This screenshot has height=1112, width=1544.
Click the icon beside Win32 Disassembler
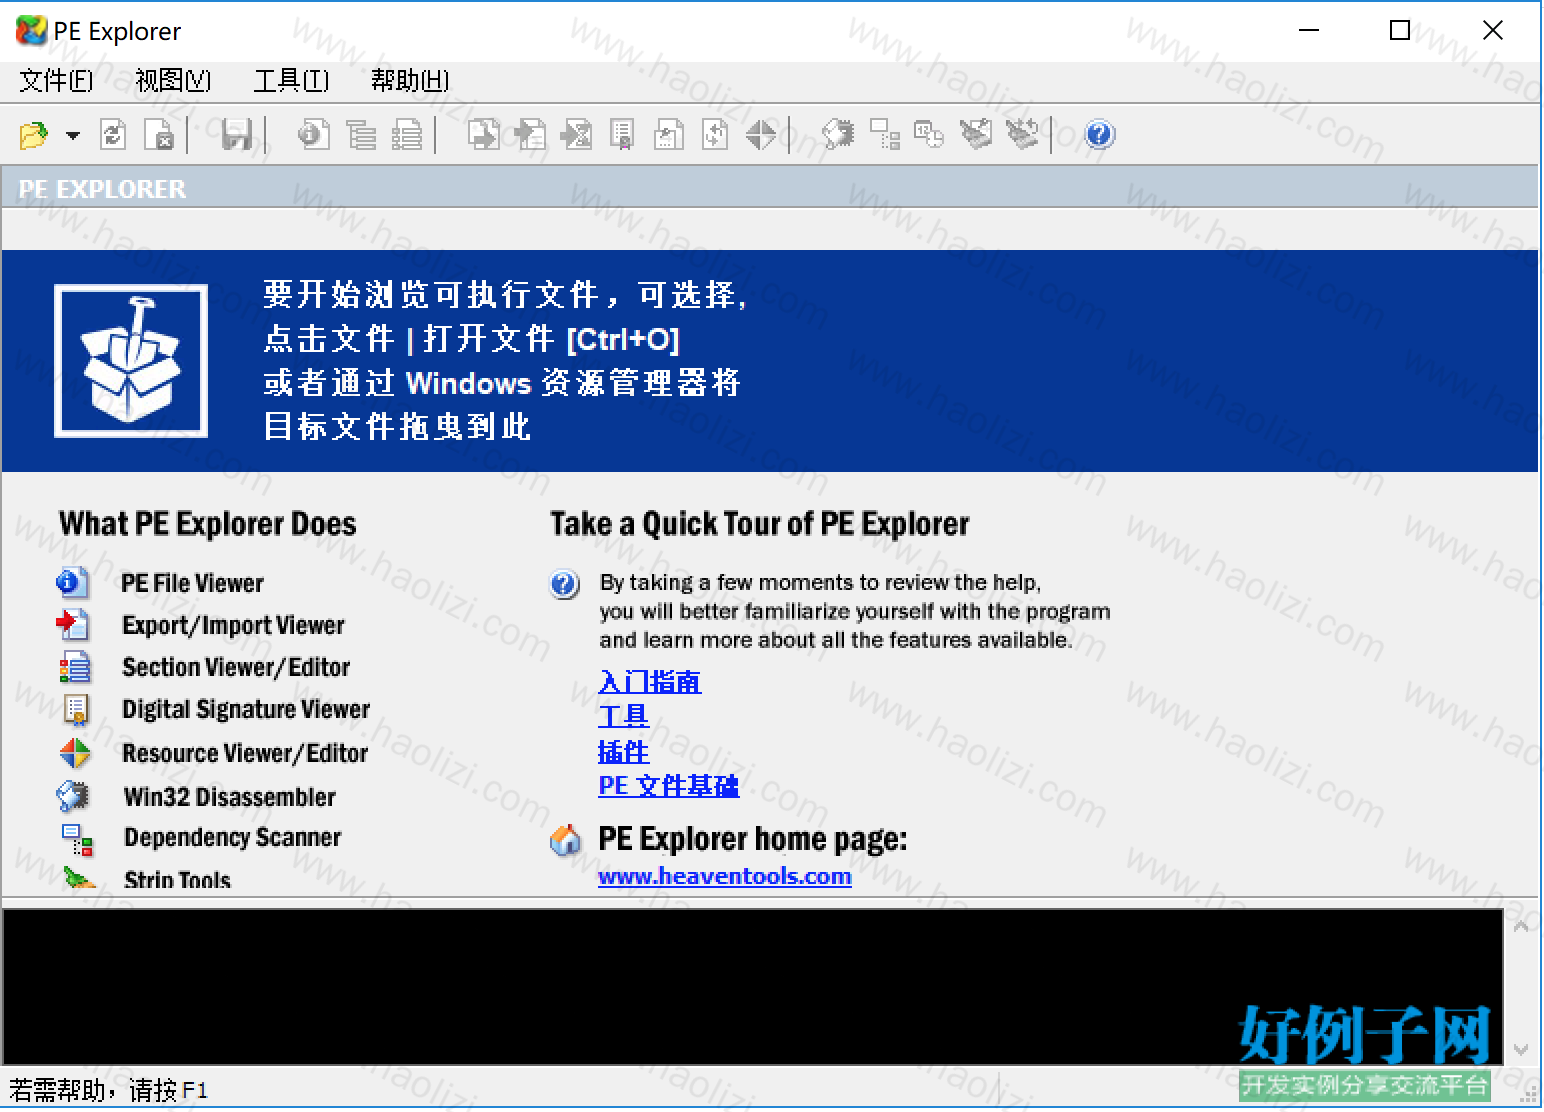click(x=73, y=796)
